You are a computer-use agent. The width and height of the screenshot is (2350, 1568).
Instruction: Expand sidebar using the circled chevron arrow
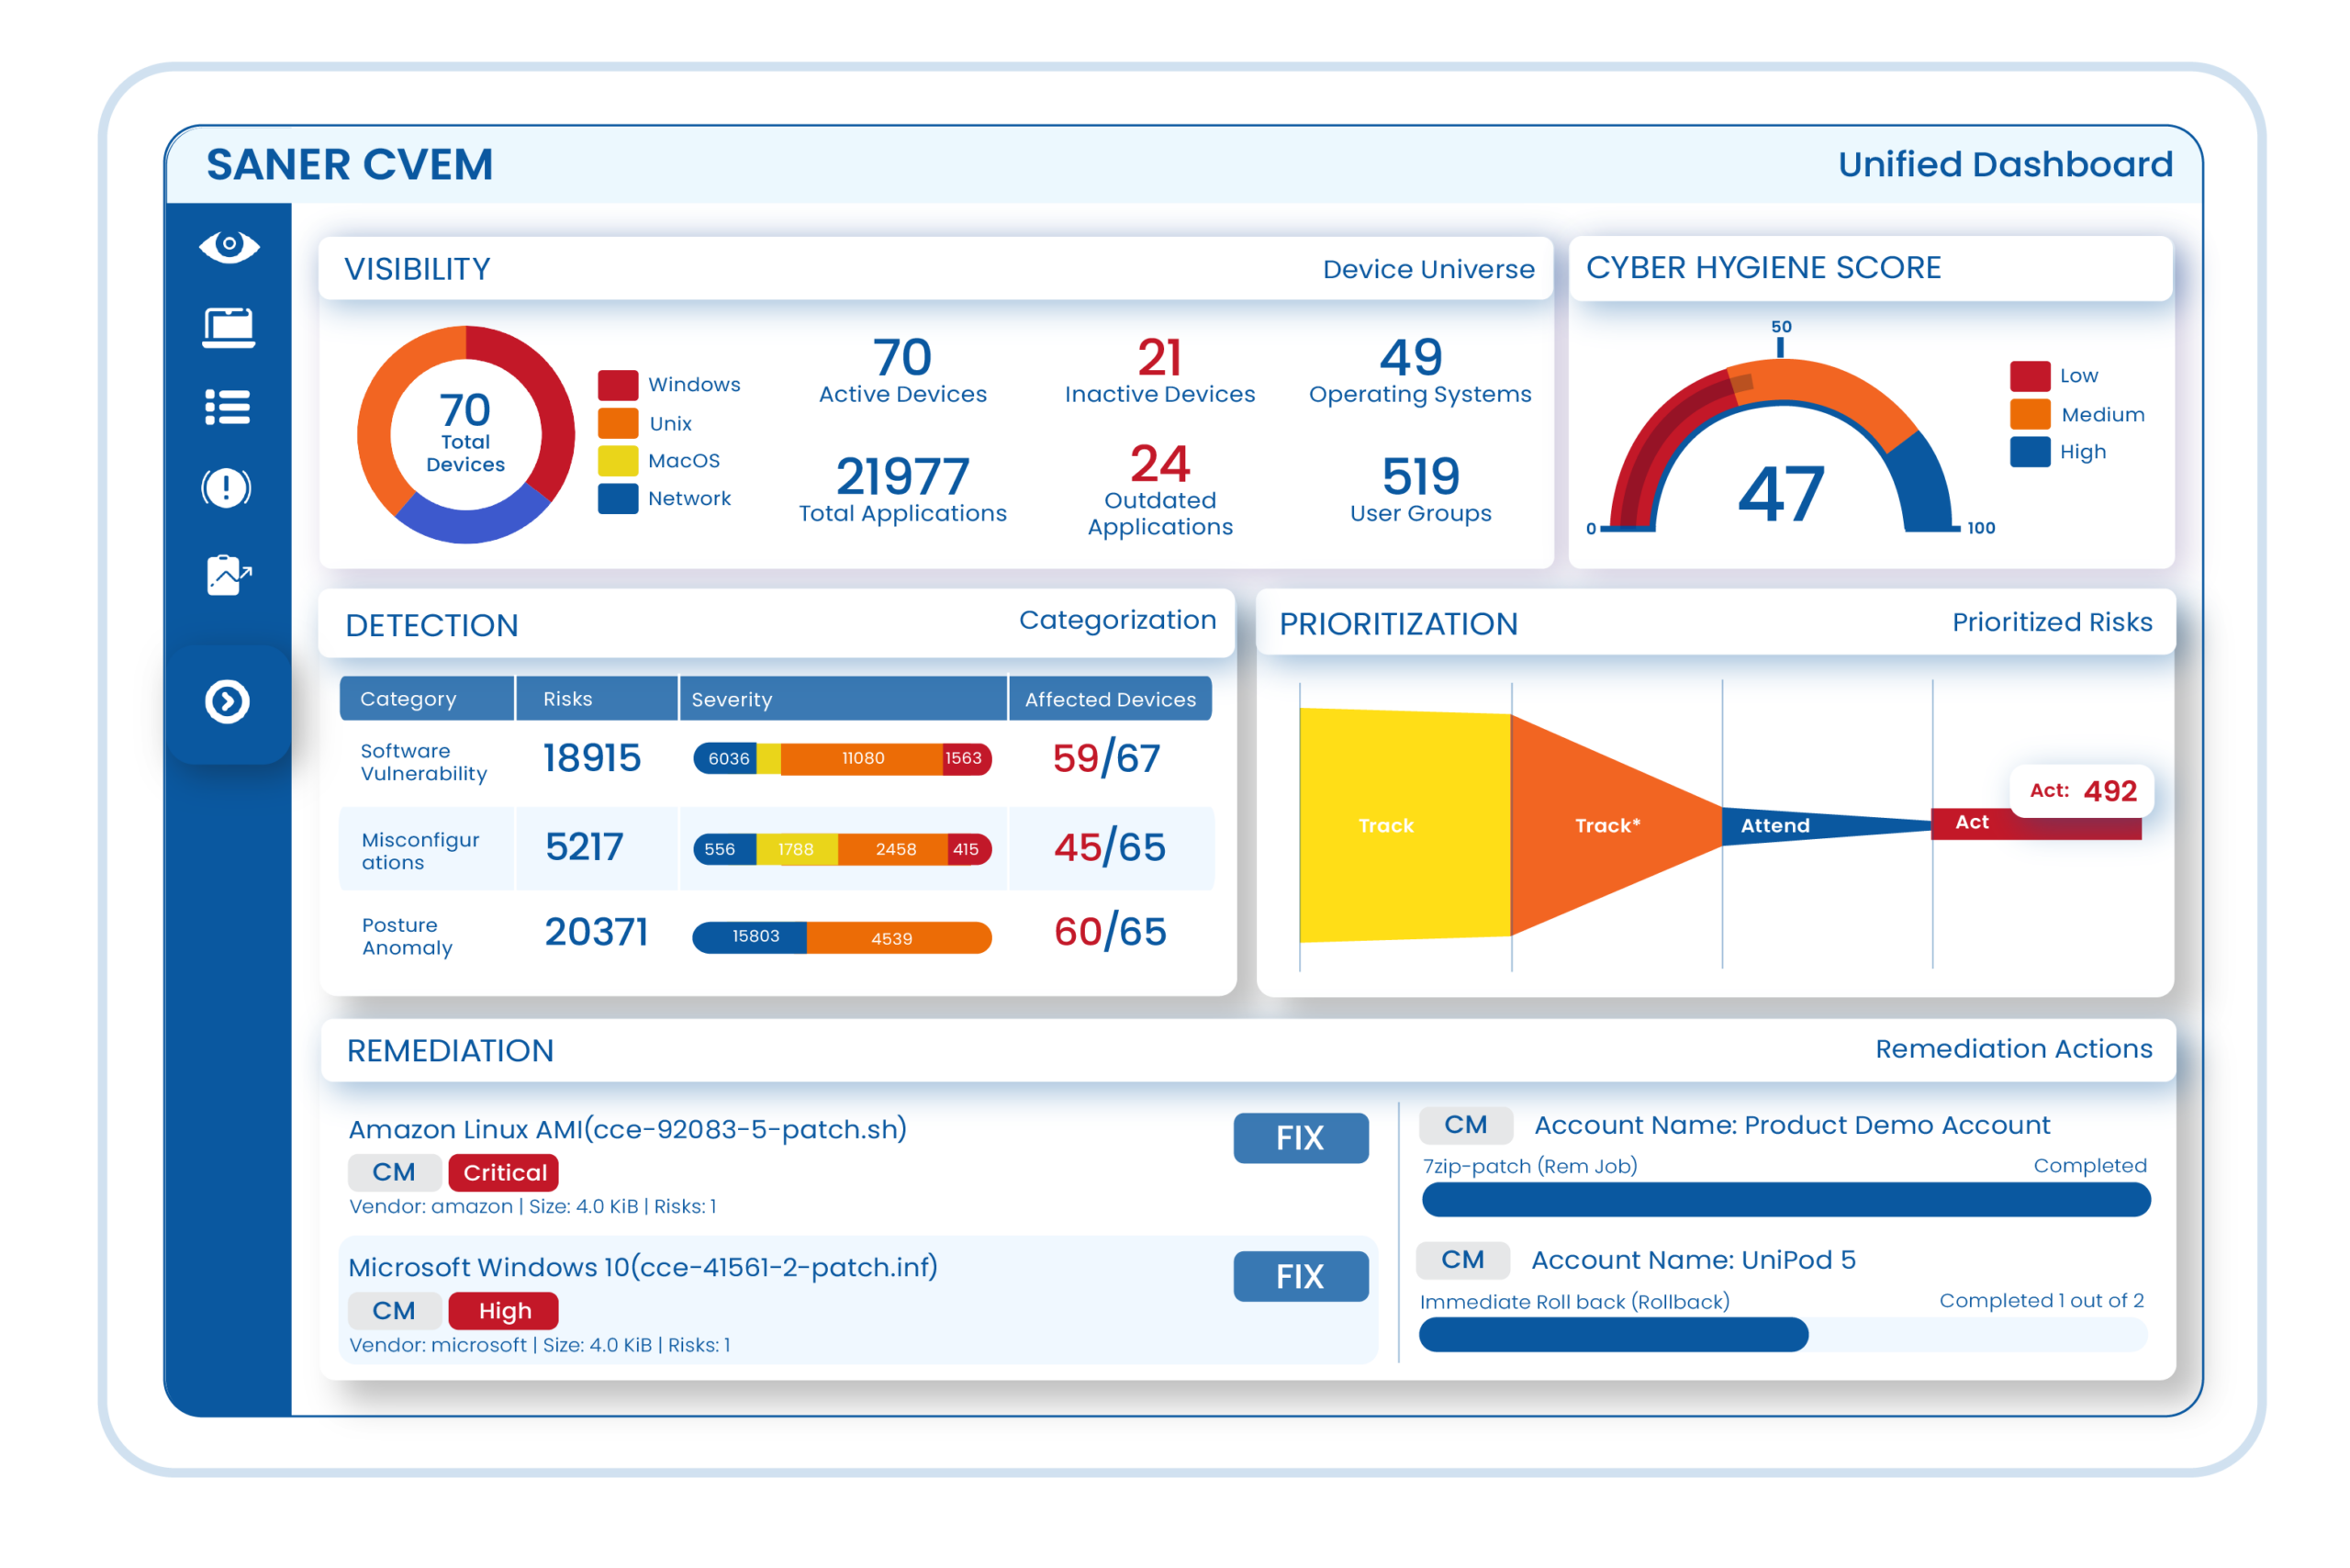tap(227, 701)
